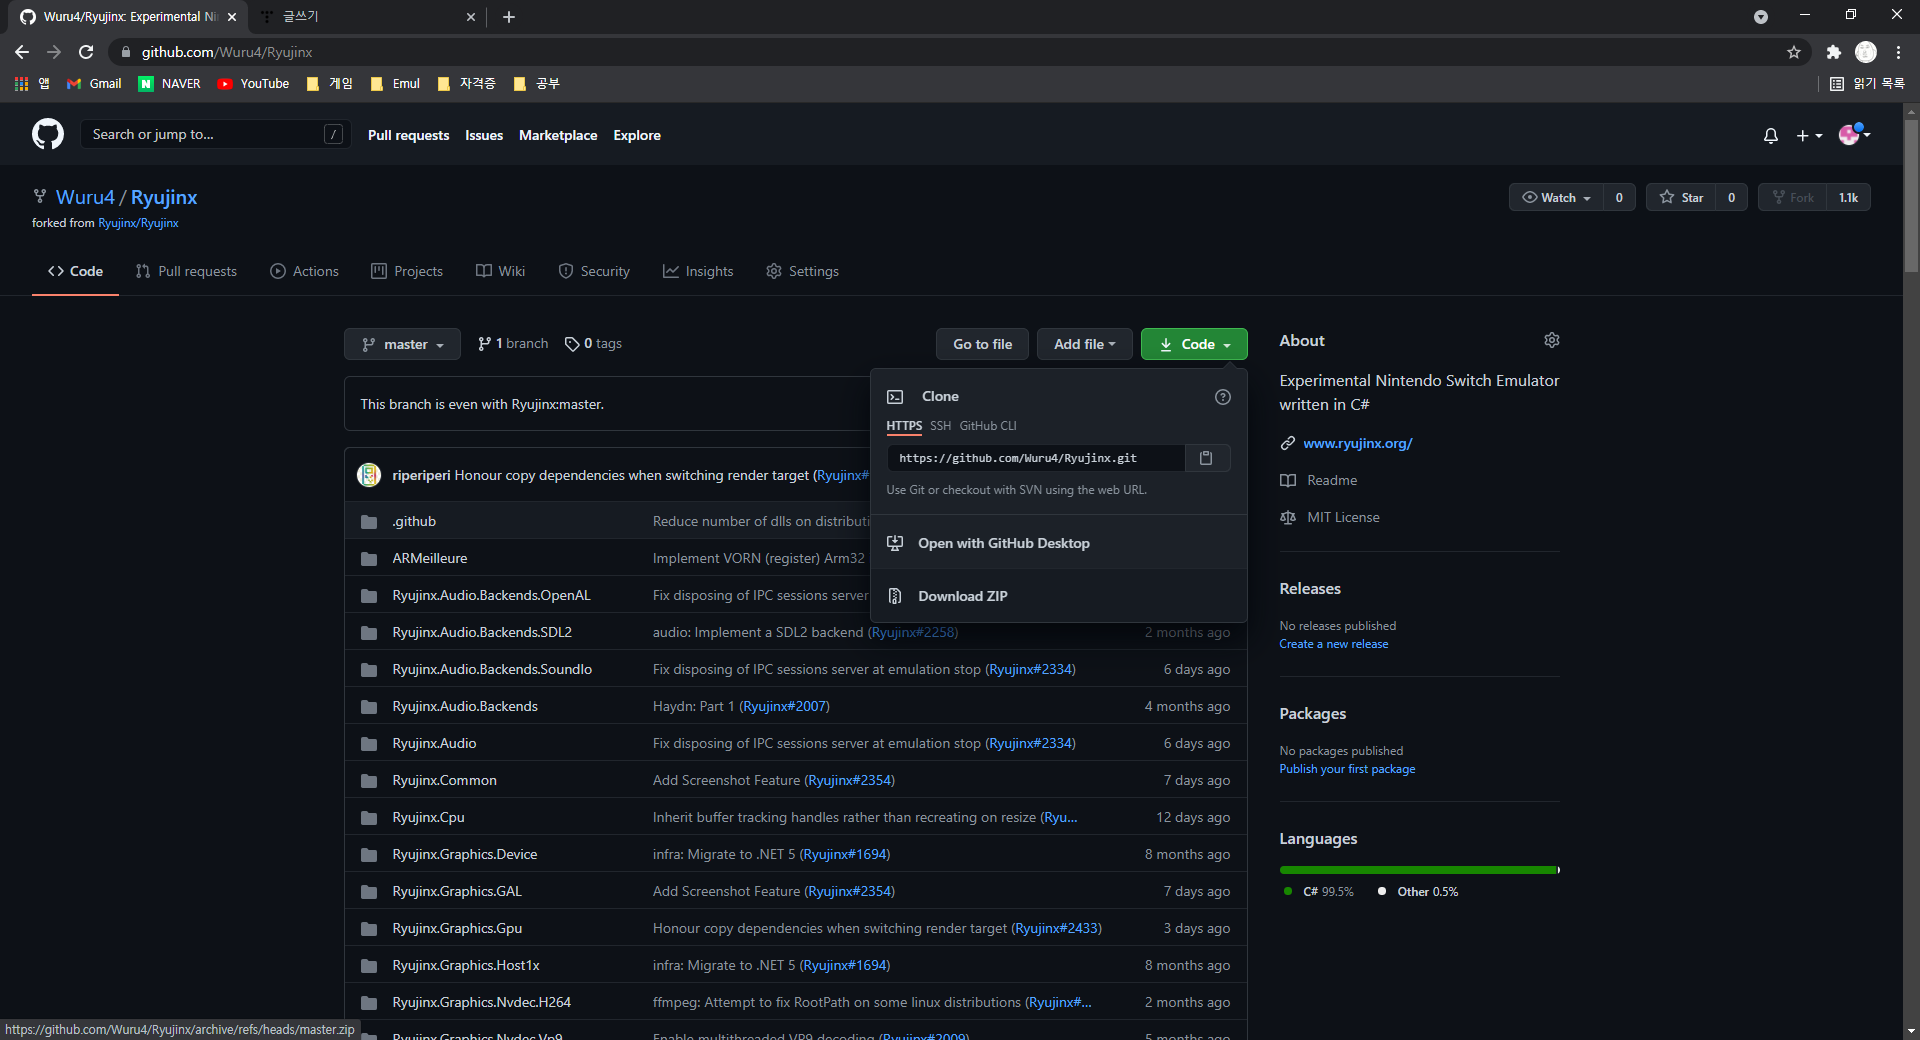Go back in browser history
Image resolution: width=1920 pixels, height=1040 pixels.
point(22,52)
